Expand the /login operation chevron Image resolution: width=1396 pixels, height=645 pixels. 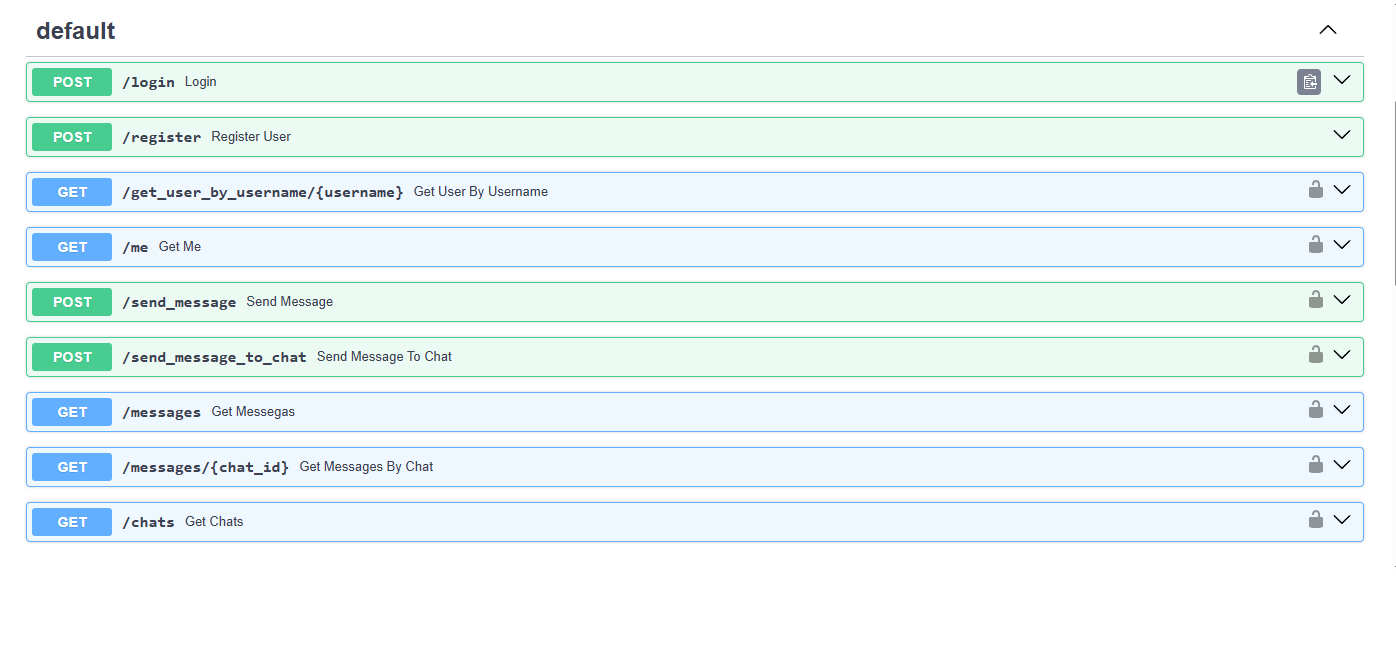tap(1342, 80)
